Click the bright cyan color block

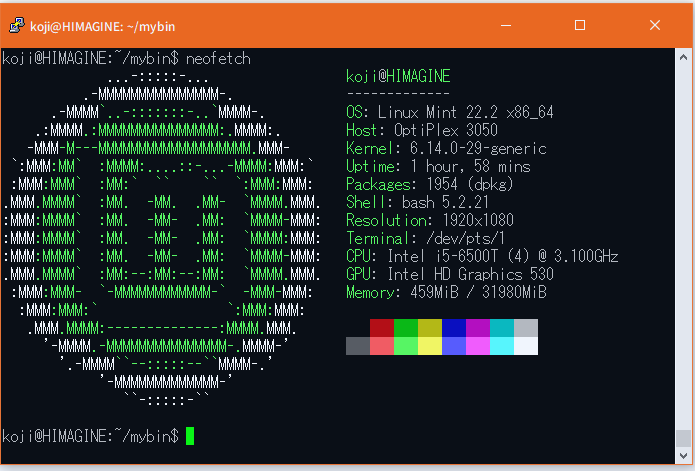click(x=501, y=346)
